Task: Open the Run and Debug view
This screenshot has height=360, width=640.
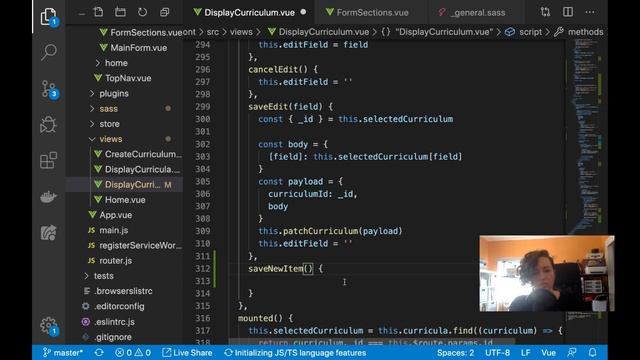Action: point(49,124)
